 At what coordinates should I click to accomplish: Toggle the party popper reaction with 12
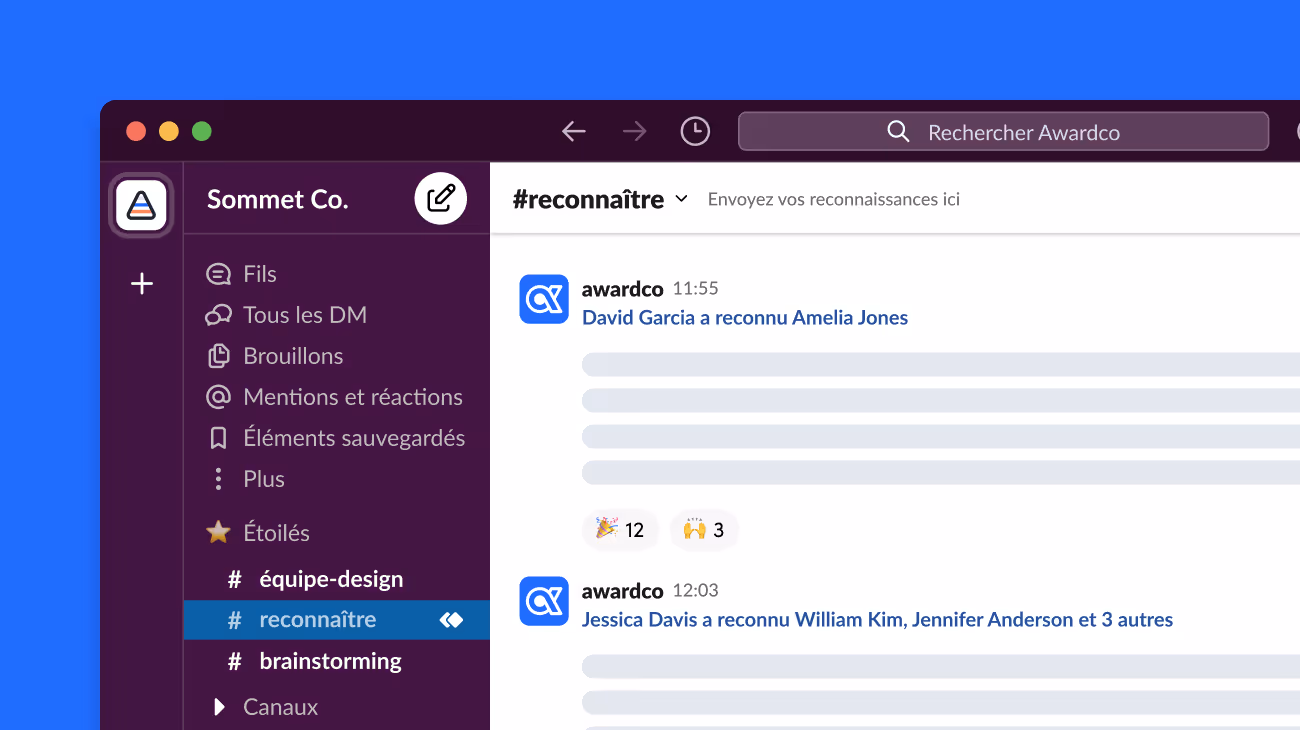coord(620,529)
